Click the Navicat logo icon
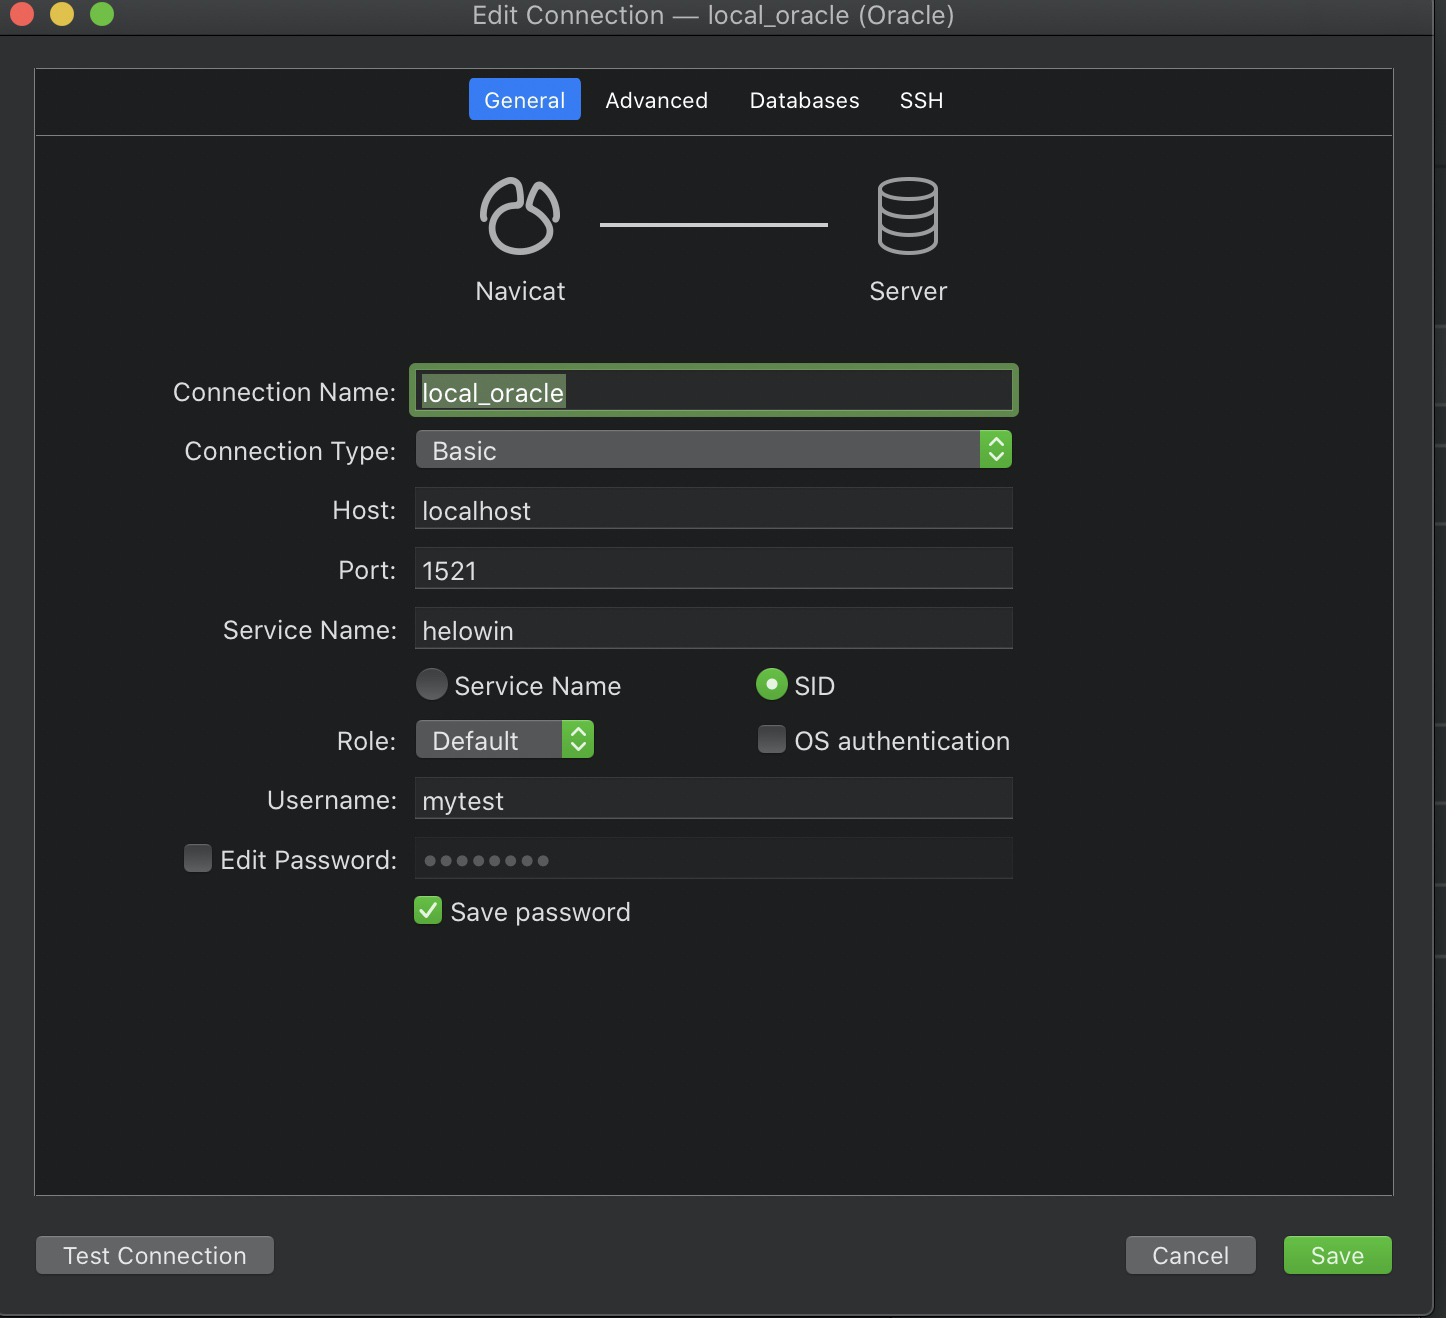 point(520,215)
